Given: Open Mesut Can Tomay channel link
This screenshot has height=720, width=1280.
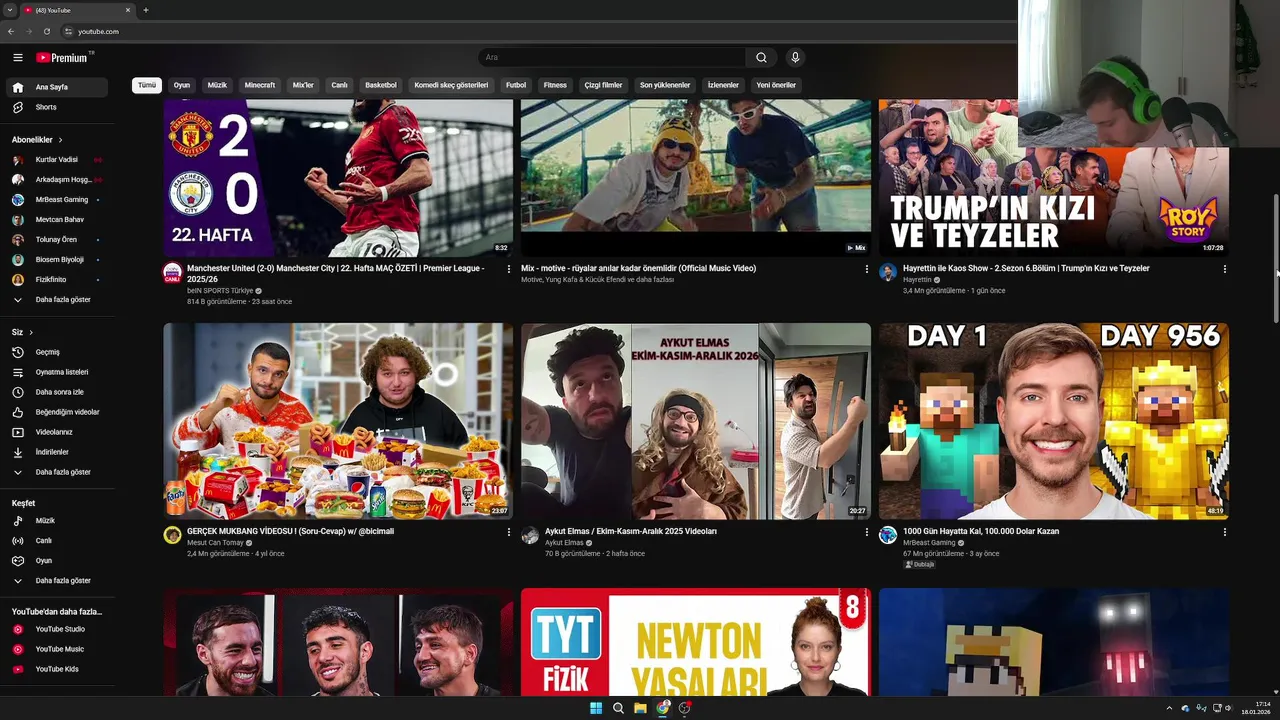Looking at the screenshot, I should tap(215, 543).
